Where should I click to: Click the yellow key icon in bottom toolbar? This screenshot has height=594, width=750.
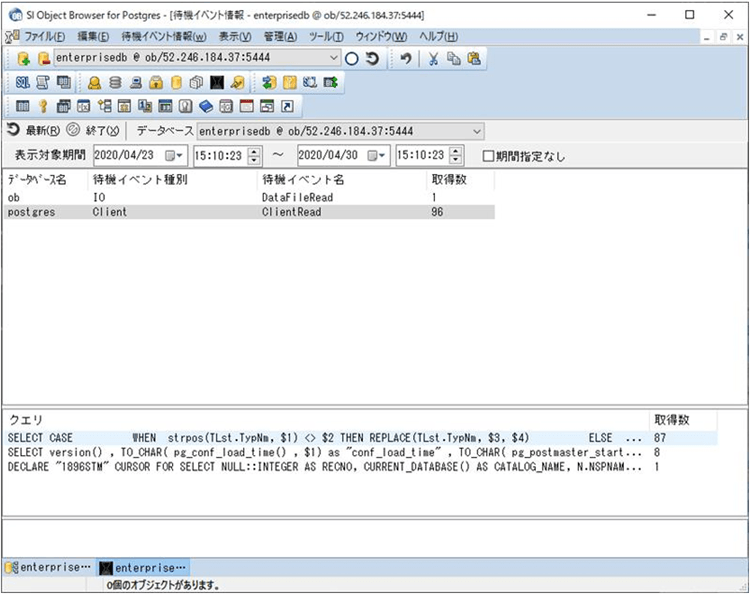[x=43, y=106]
